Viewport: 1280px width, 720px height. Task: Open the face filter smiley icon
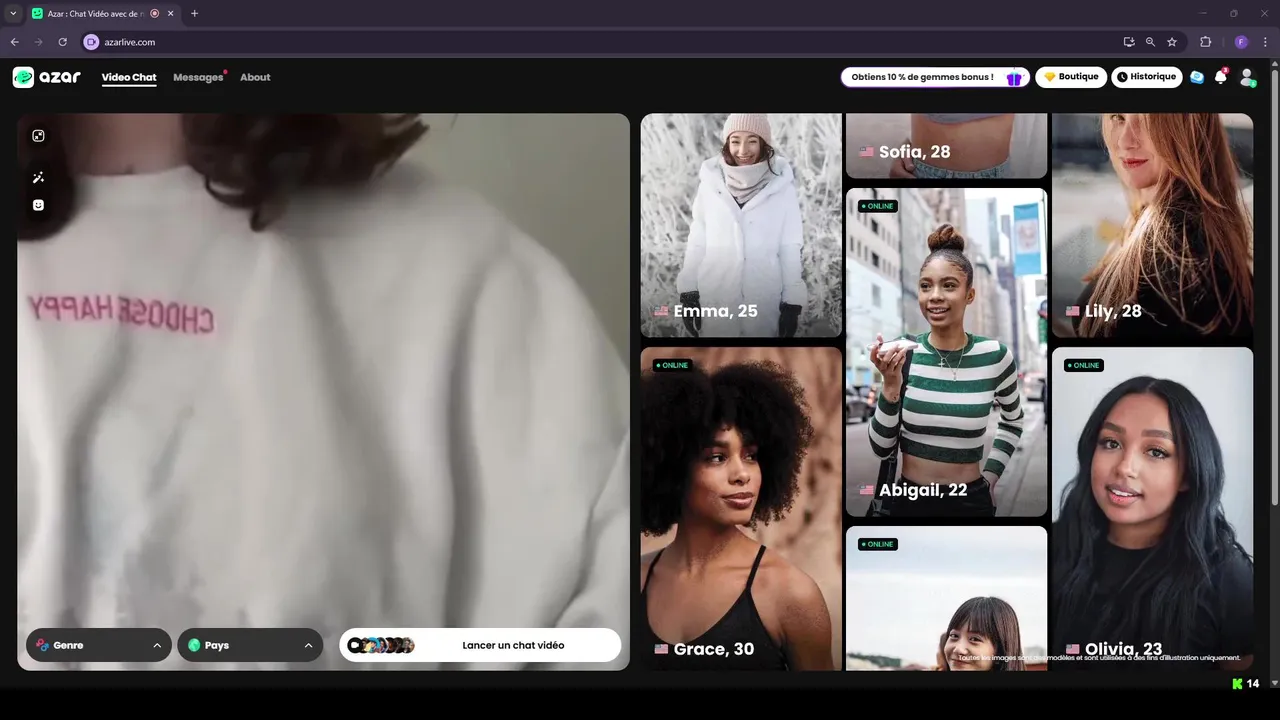(38, 205)
